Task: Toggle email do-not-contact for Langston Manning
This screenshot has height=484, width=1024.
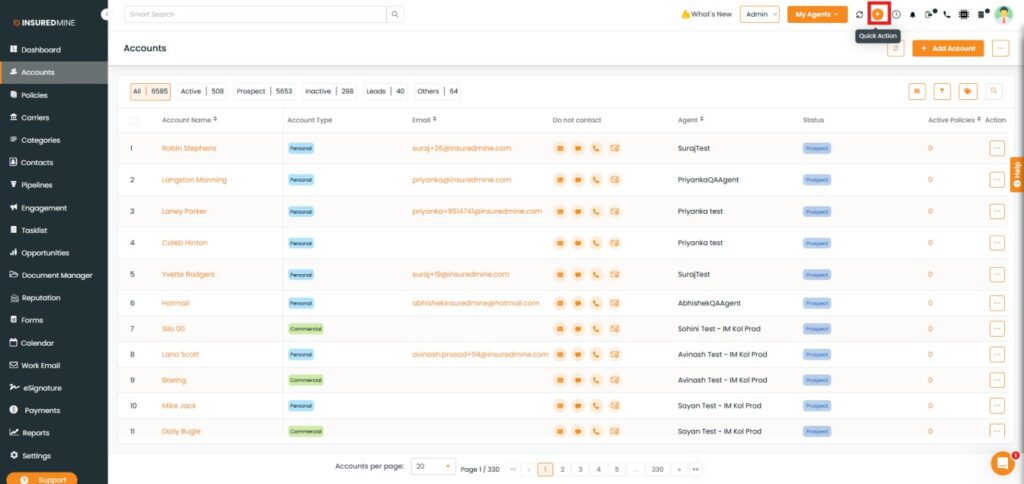Action: (x=614, y=180)
